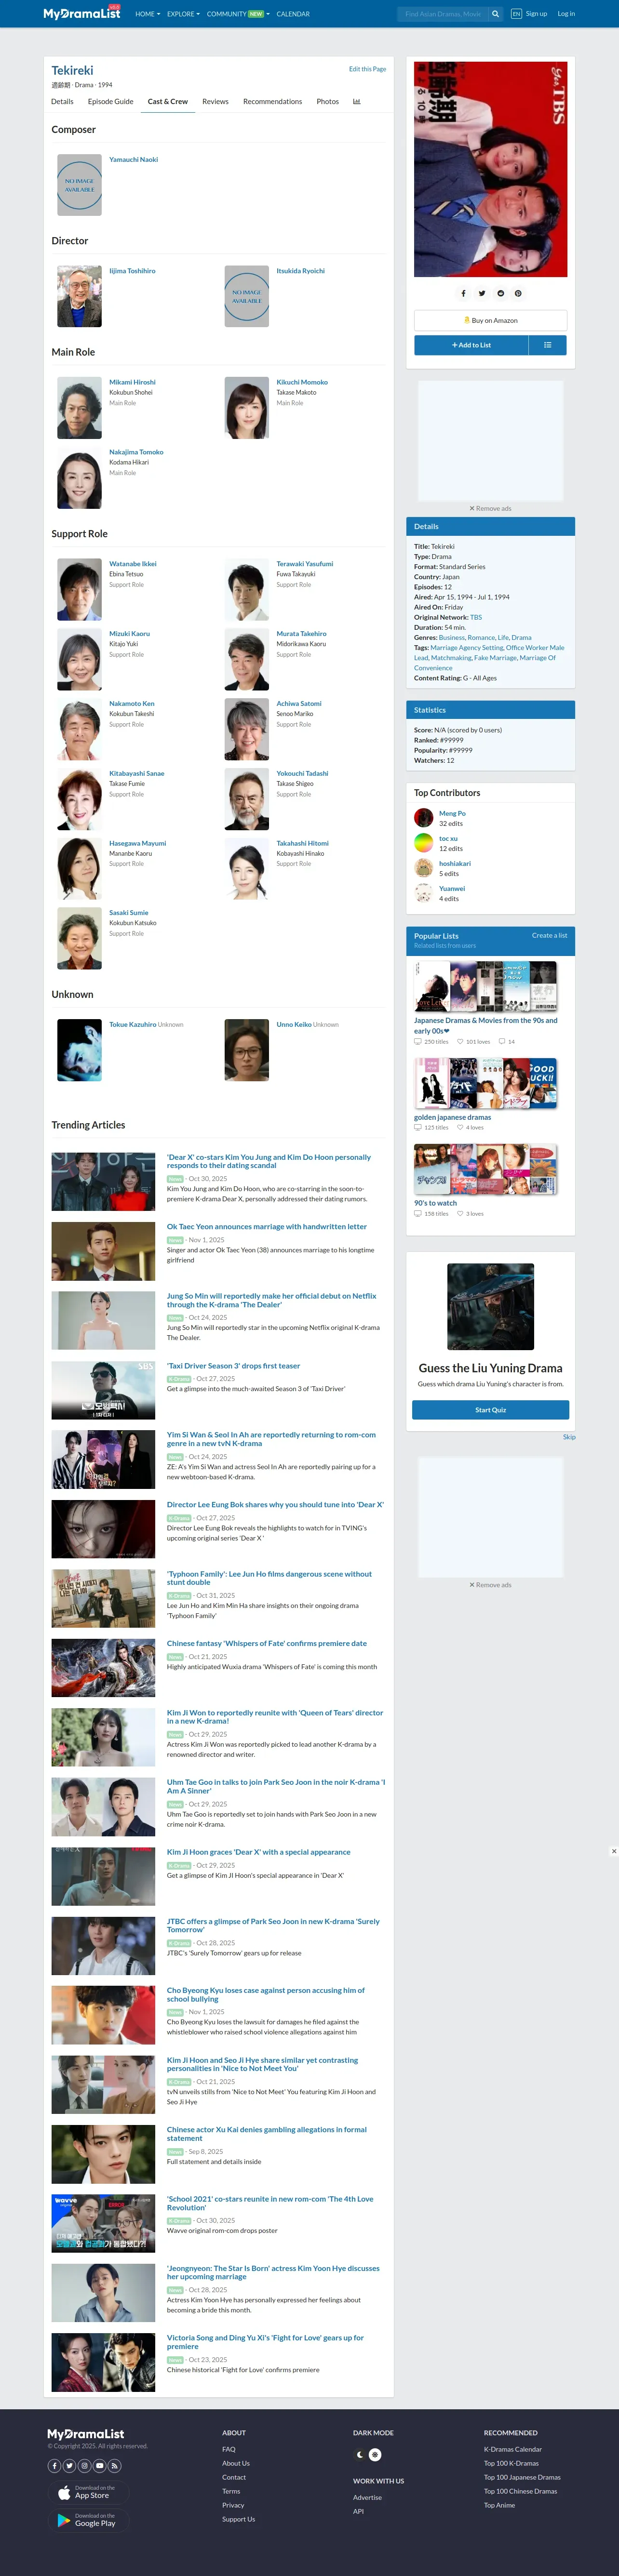This screenshot has width=619, height=2576.
Task: Focus the Find Asian Dramas search field
Action: [442, 14]
